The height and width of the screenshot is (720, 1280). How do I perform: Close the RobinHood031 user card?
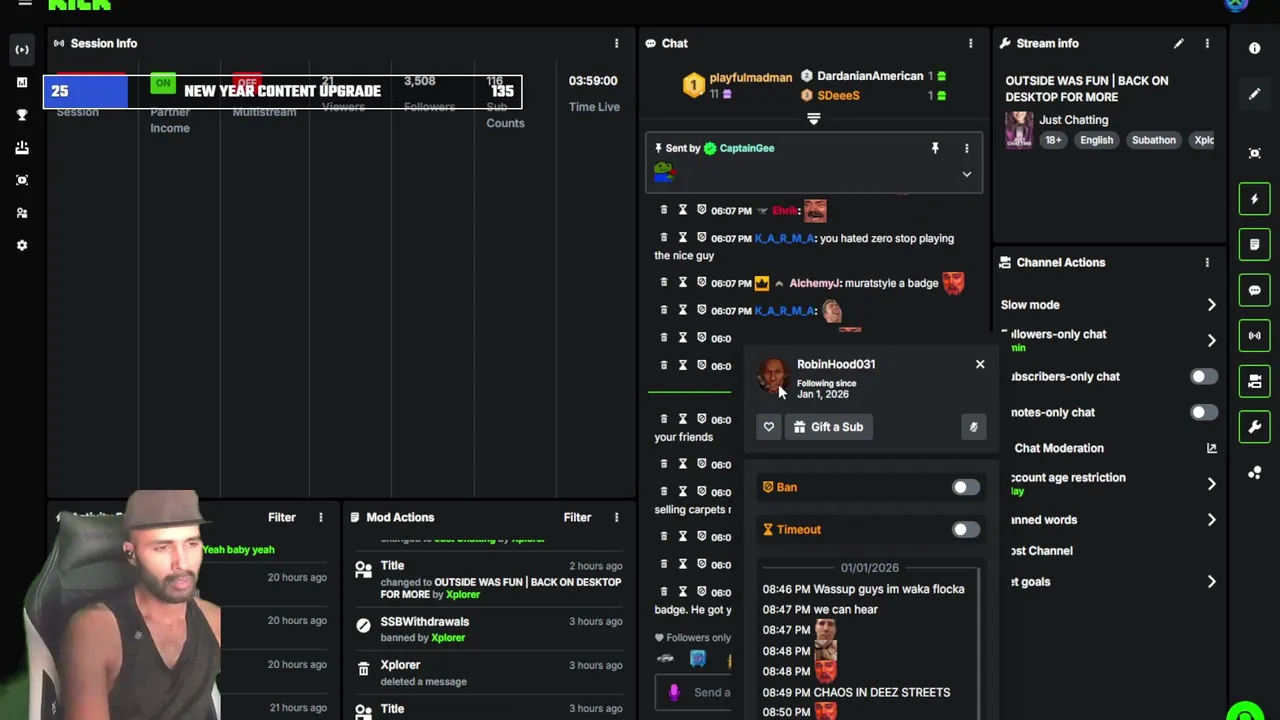click(980, 364)
